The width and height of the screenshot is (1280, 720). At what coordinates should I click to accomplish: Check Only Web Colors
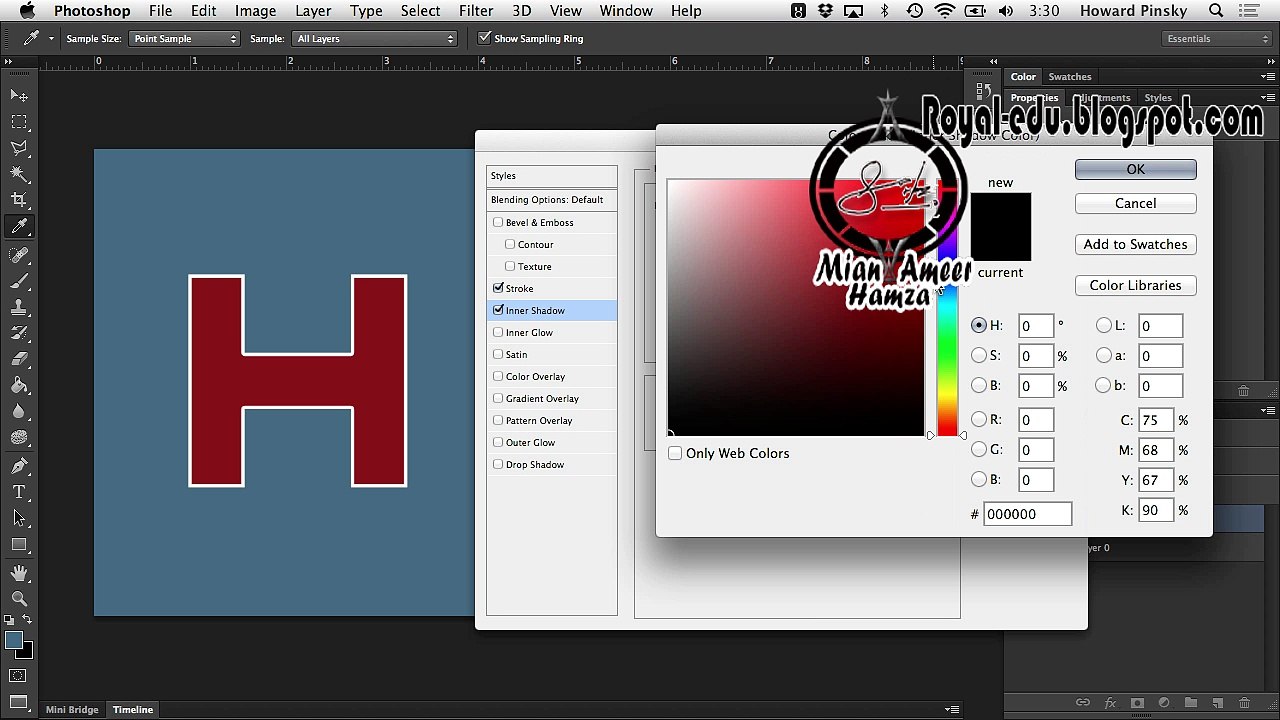click(x=675, y=453)
